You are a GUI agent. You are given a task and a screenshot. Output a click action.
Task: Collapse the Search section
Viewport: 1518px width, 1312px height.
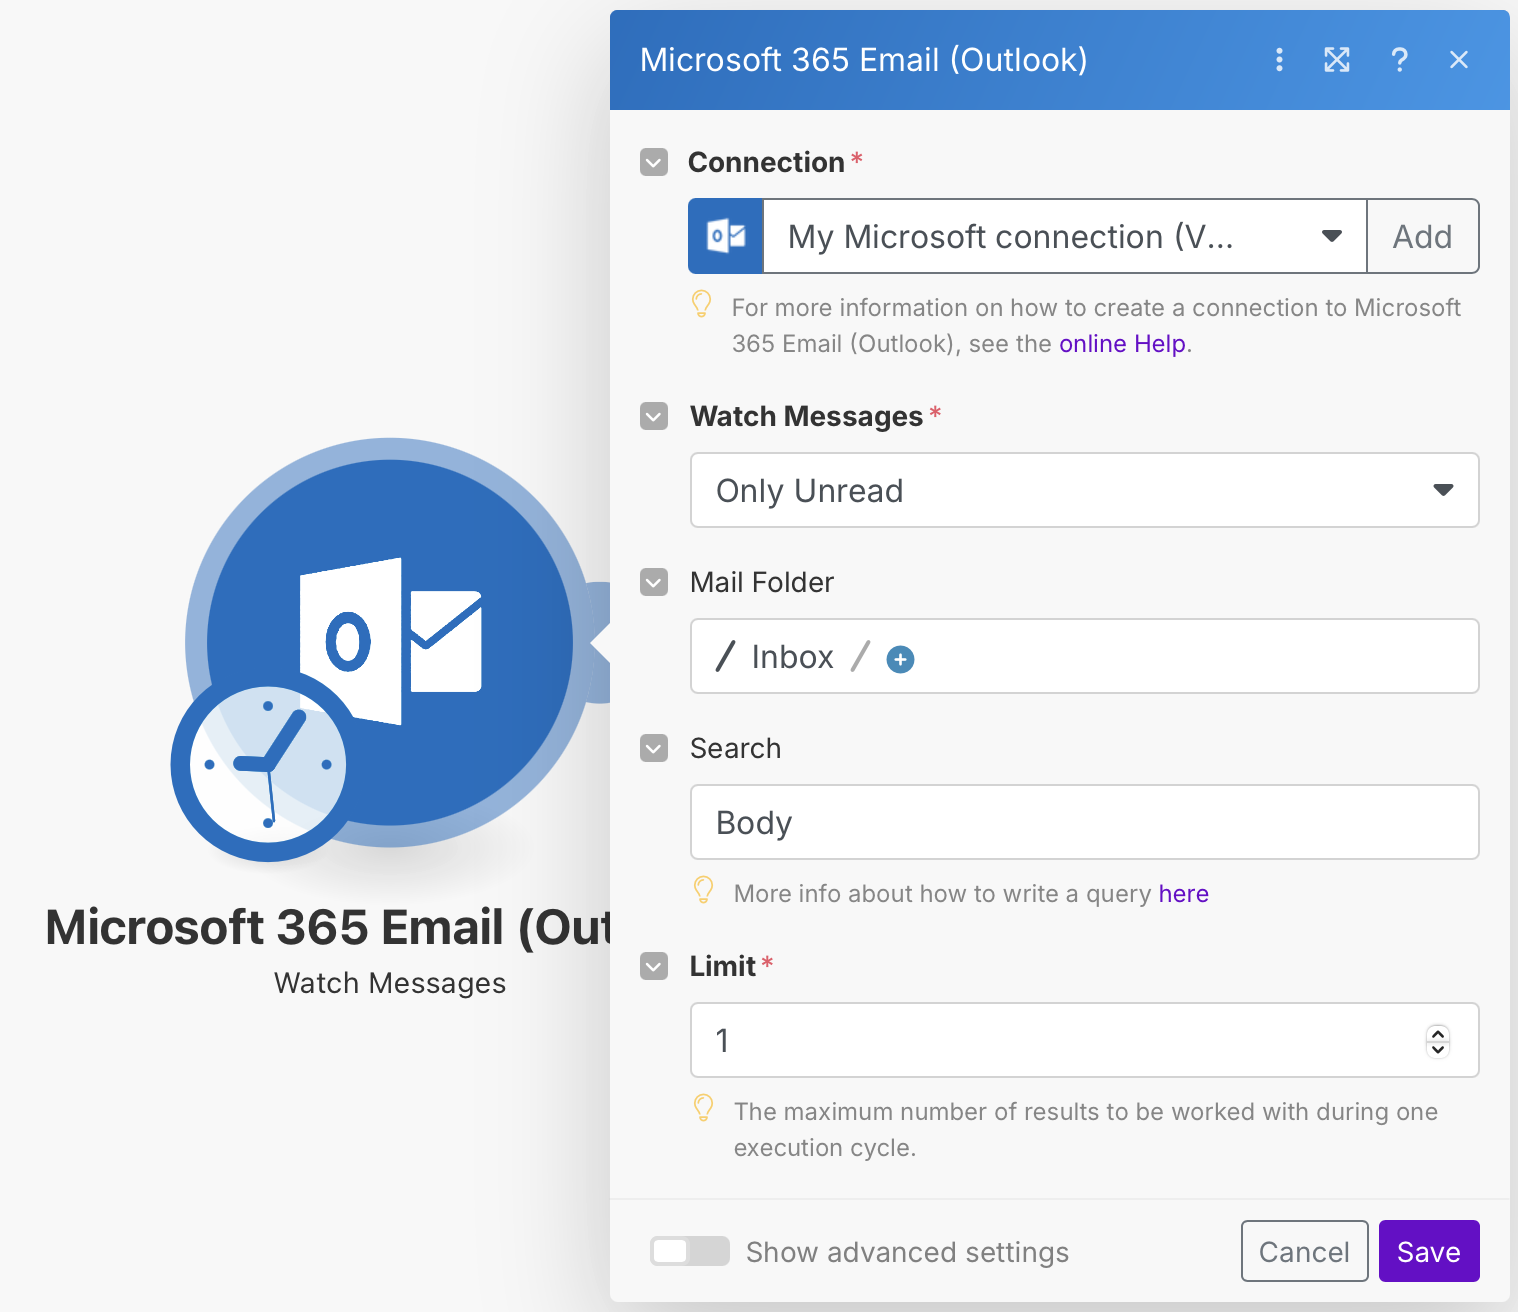click(654, 748)
